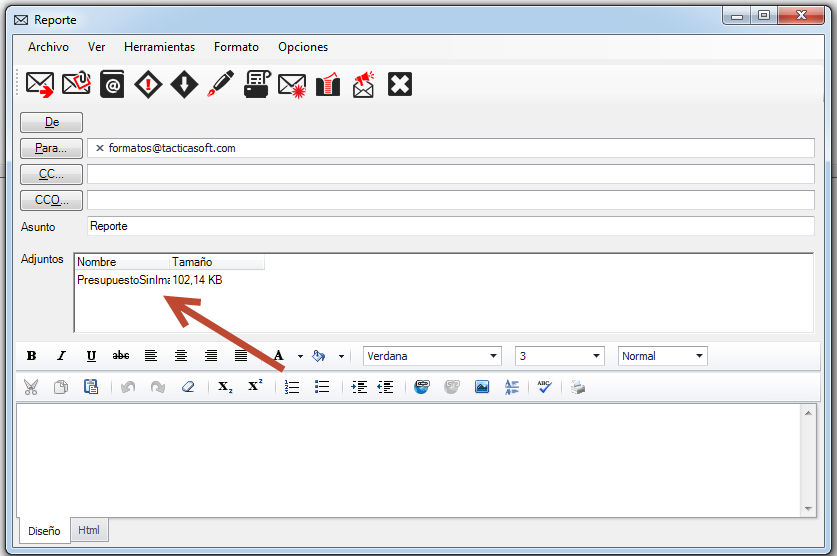Click the attach file envelope icon

[76, 84]
